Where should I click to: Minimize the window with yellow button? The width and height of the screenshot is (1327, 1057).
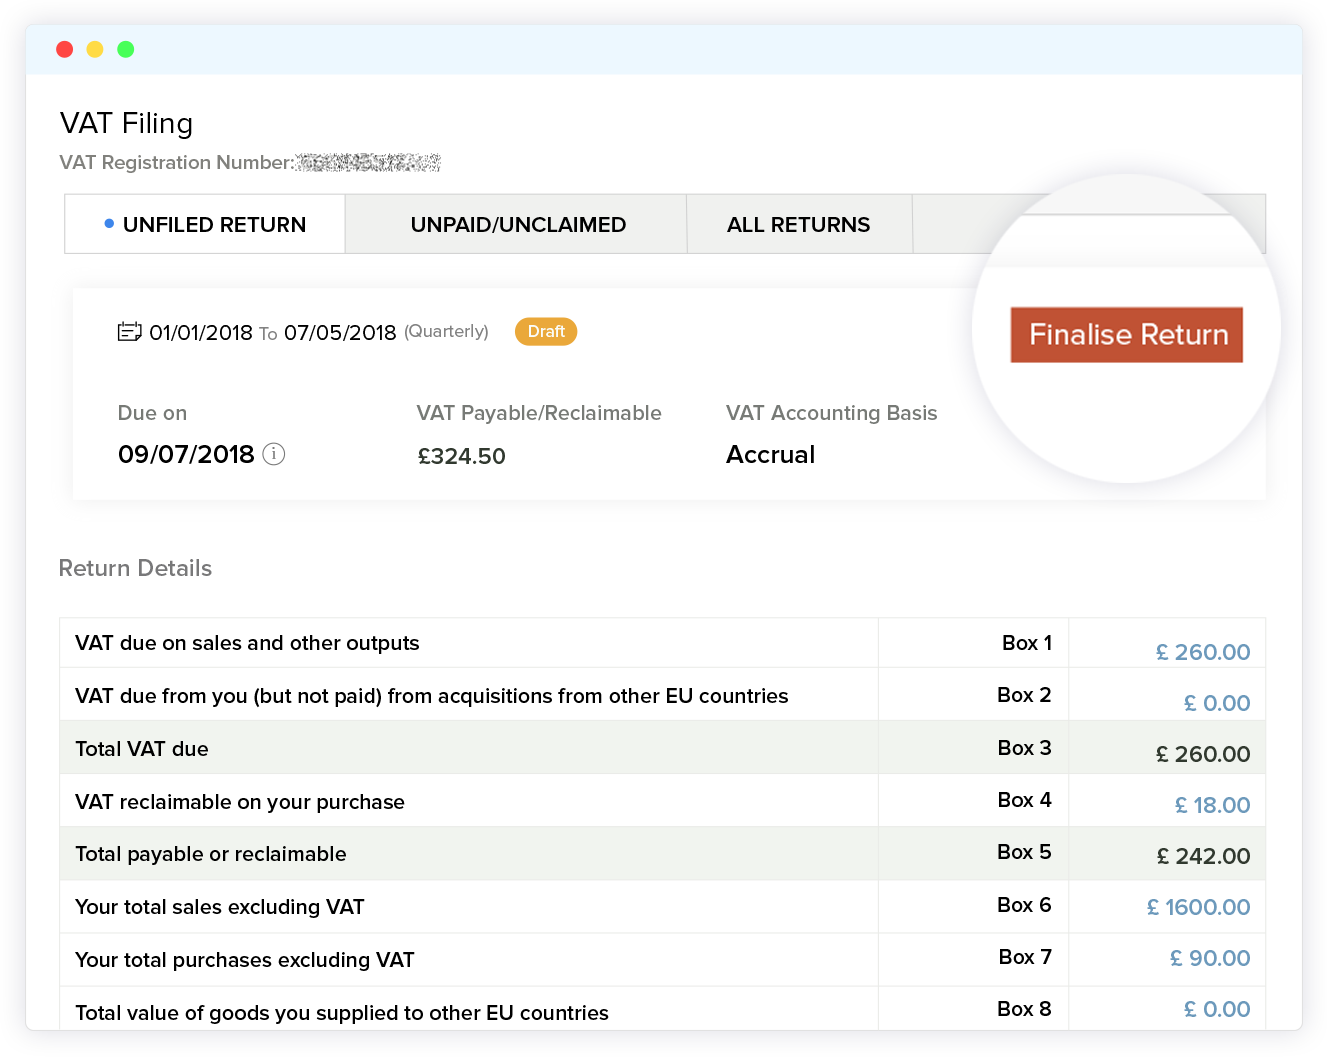[x=95, y=49]
